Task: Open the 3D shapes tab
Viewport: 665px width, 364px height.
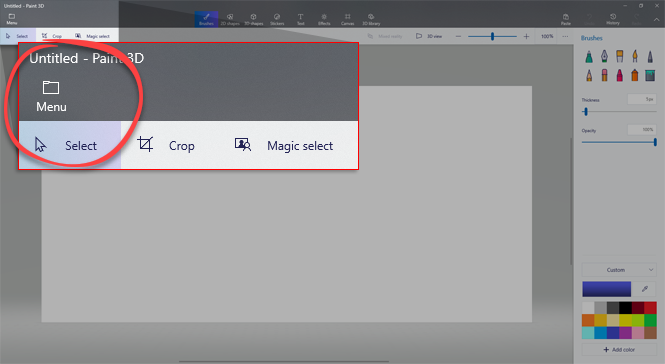Action: [254, 19]
